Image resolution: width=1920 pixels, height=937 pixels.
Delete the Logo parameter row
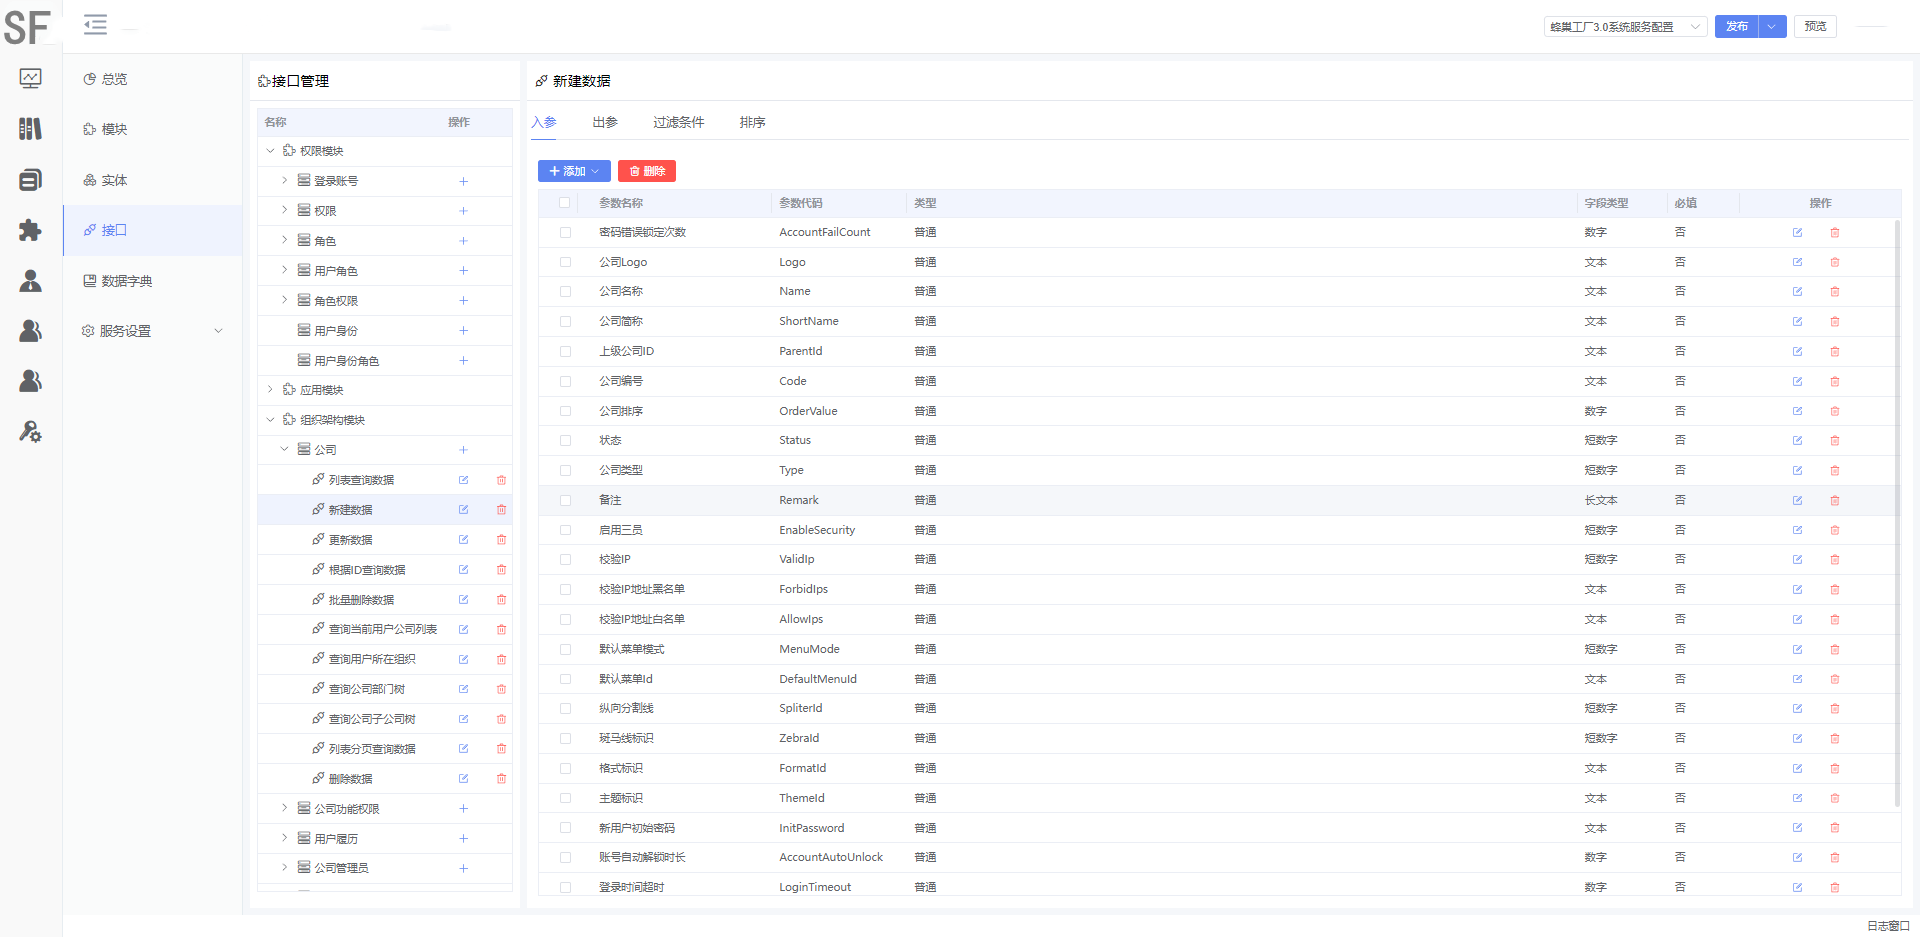click(1834, 263)
